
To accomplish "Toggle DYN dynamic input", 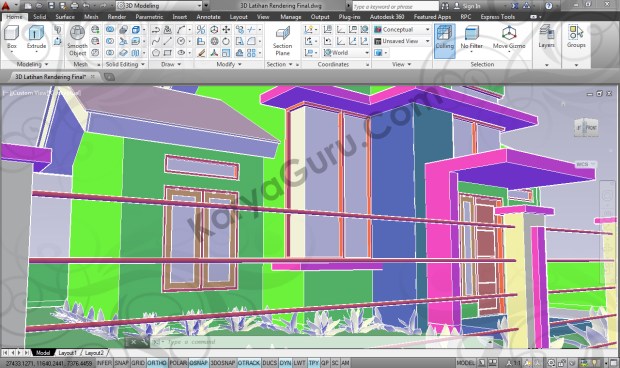I will point(285,362).
